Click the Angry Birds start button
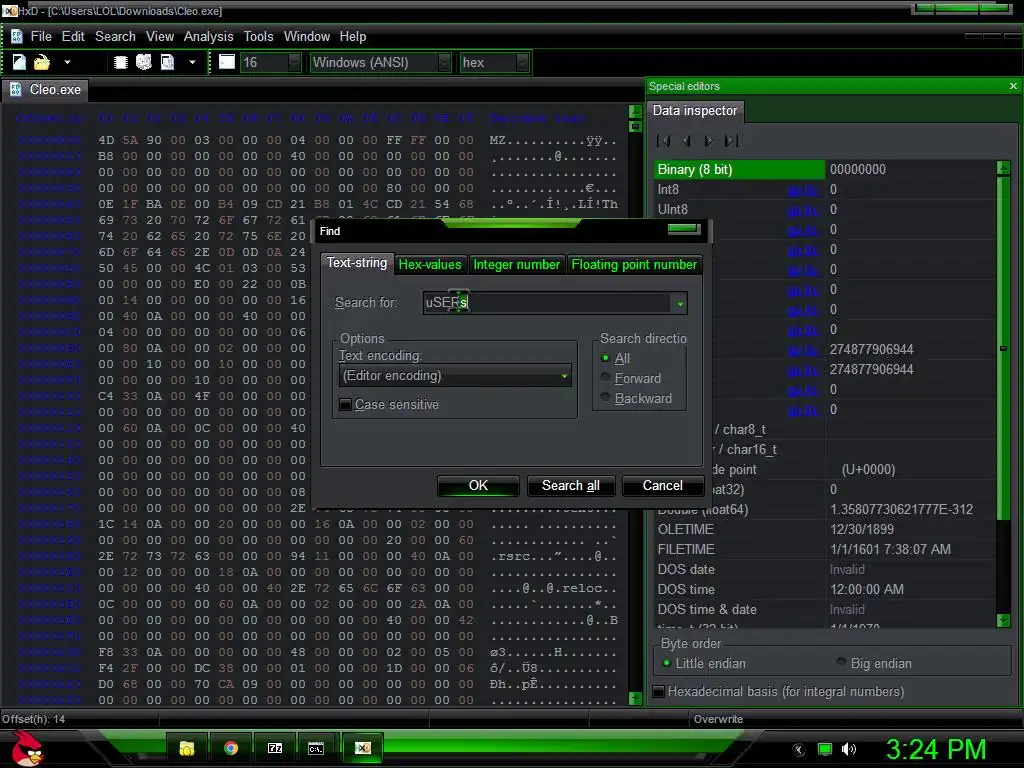 pyautogui.click(x=26, y=748)
